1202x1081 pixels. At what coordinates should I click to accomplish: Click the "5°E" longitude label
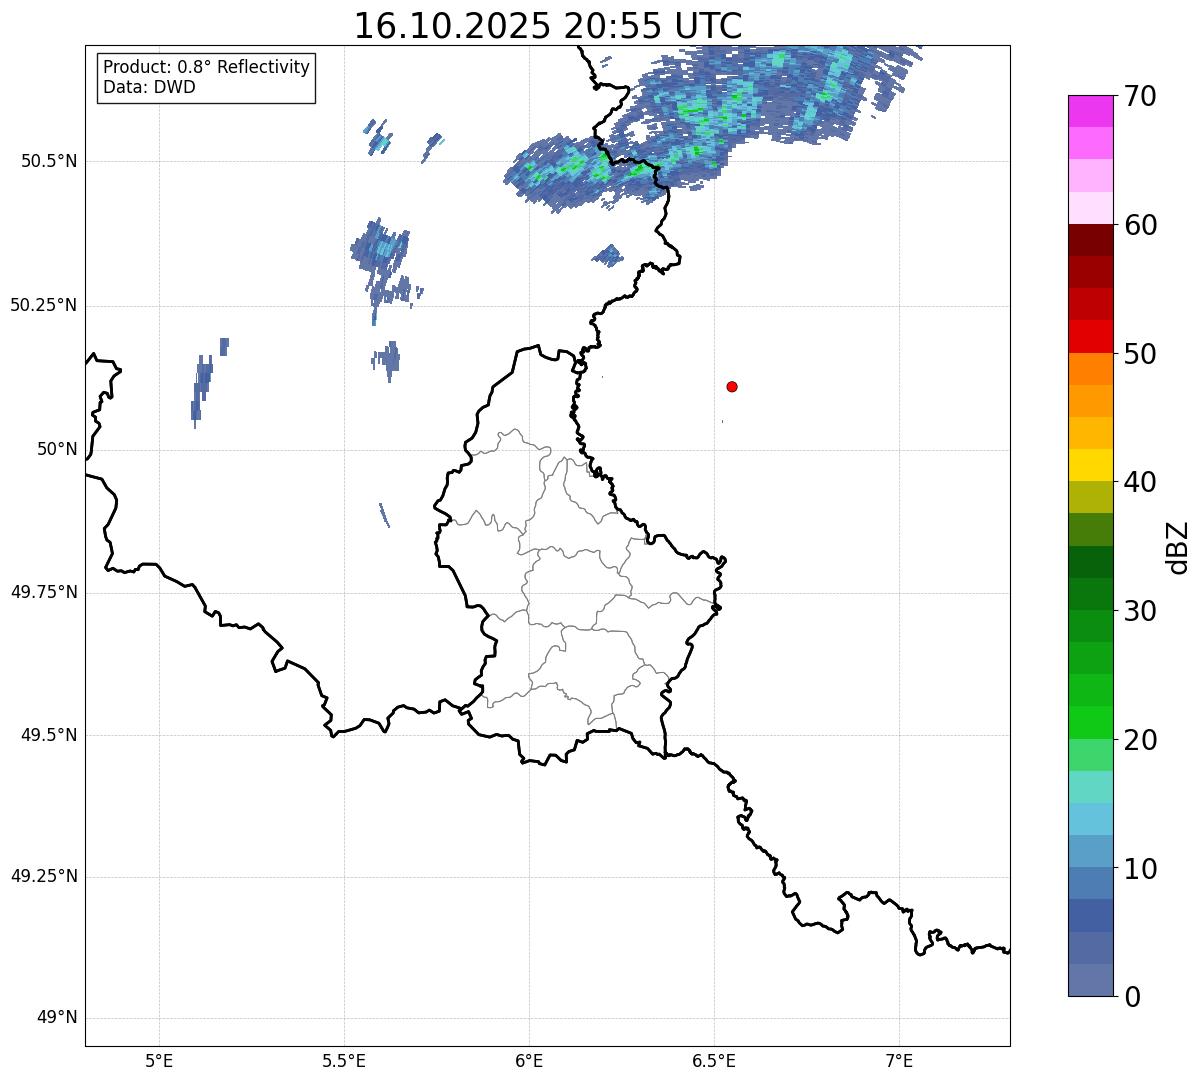click(159, 1060)
